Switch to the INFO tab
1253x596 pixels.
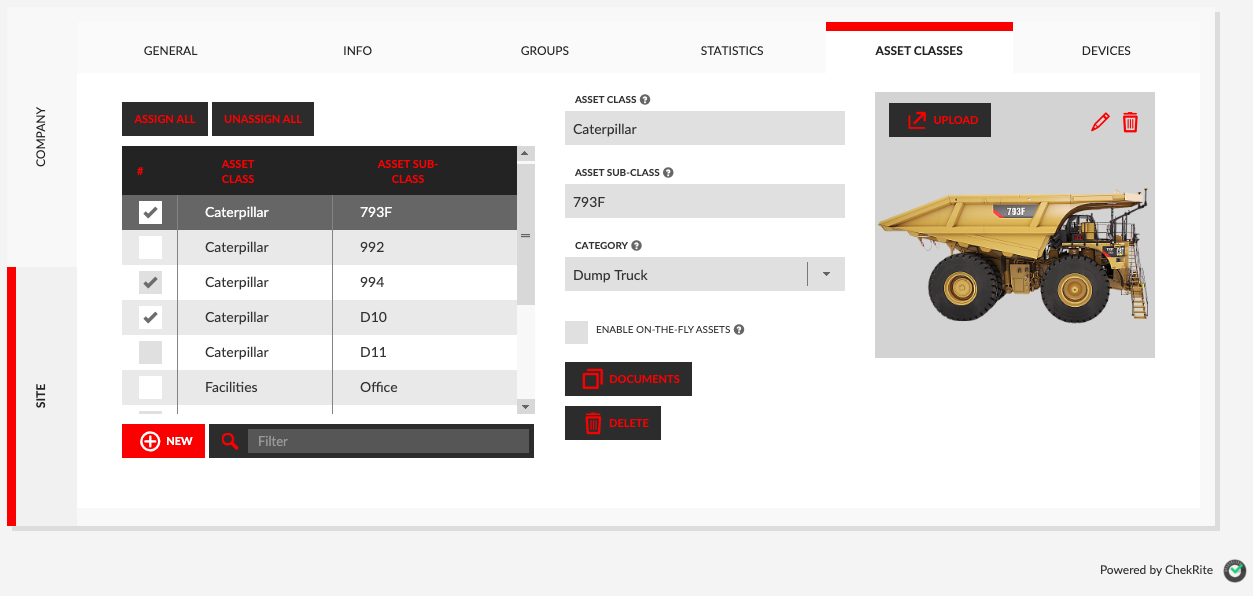coord(358,50)
